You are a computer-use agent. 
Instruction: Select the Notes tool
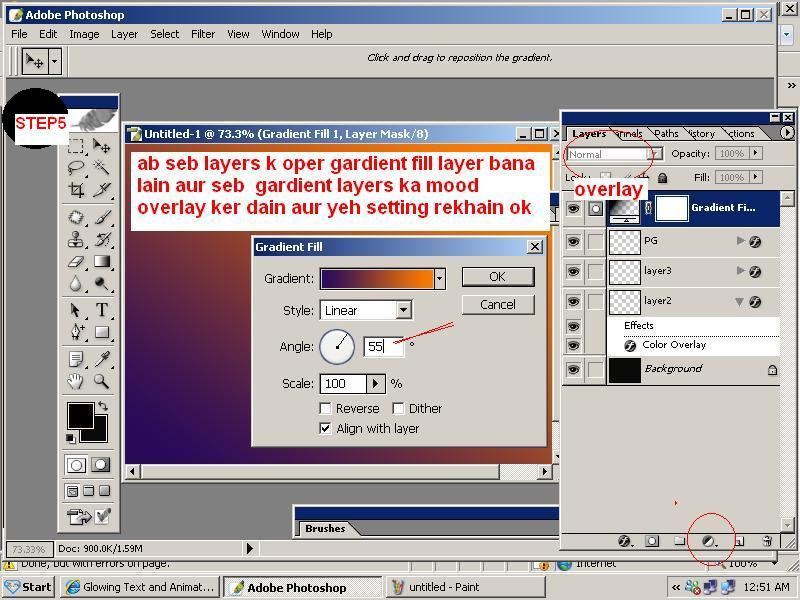[x=76, y=359]
